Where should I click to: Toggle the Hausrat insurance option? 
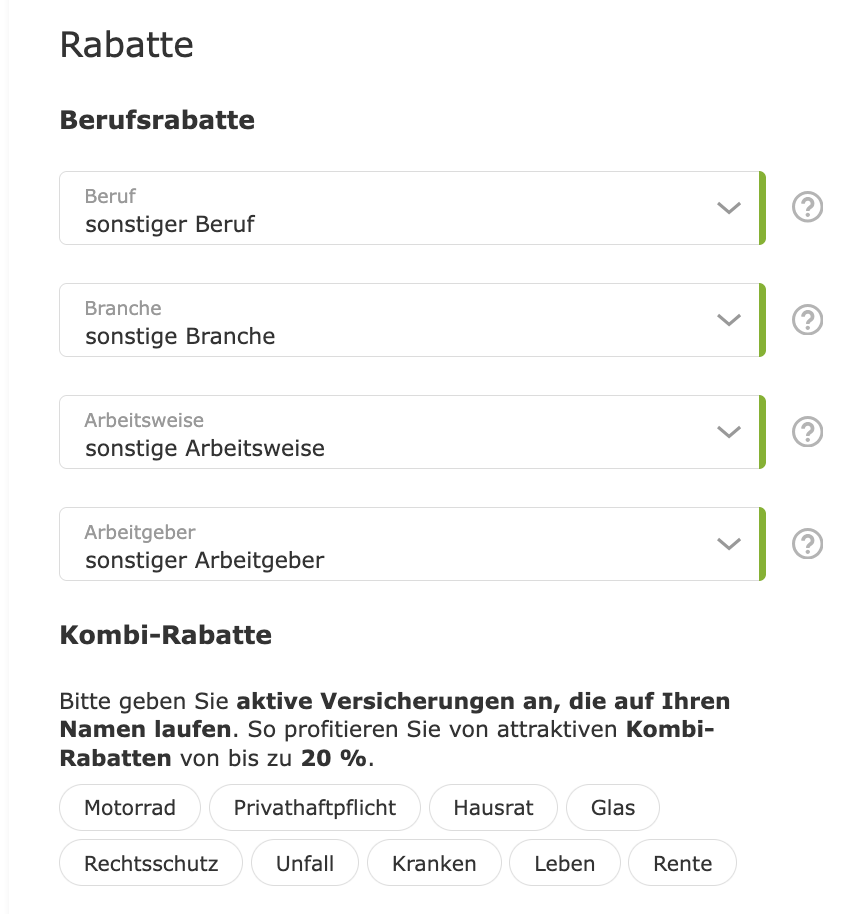493,807
